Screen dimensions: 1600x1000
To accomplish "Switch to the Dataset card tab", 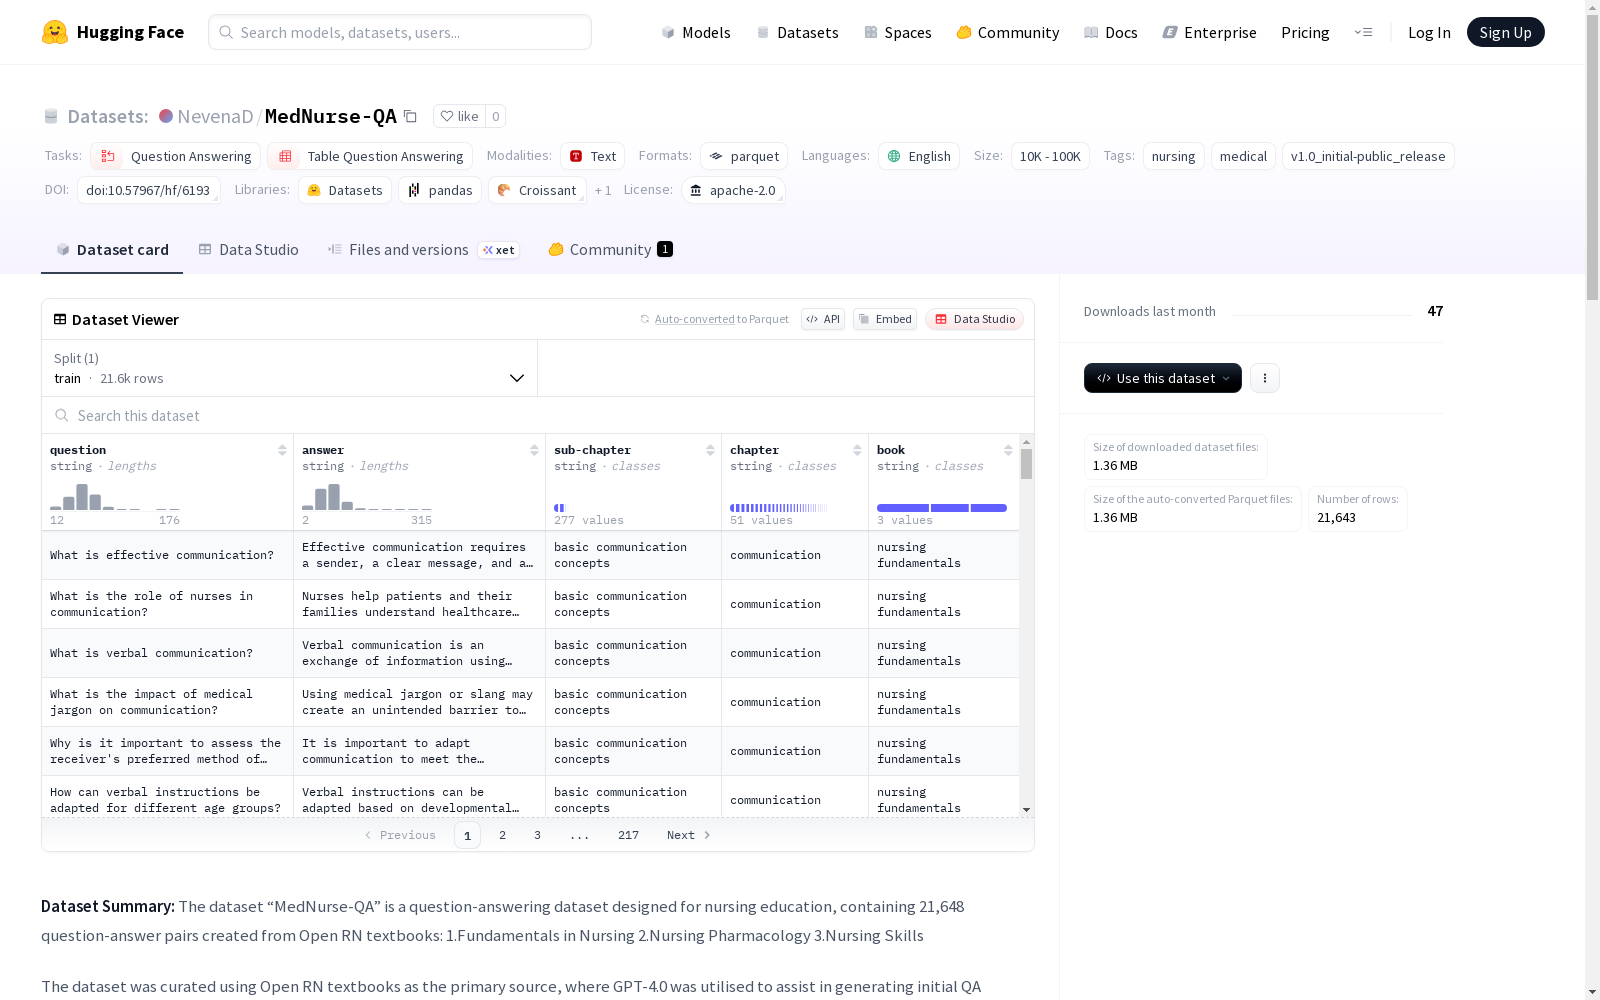I will [x=112, y=250].
